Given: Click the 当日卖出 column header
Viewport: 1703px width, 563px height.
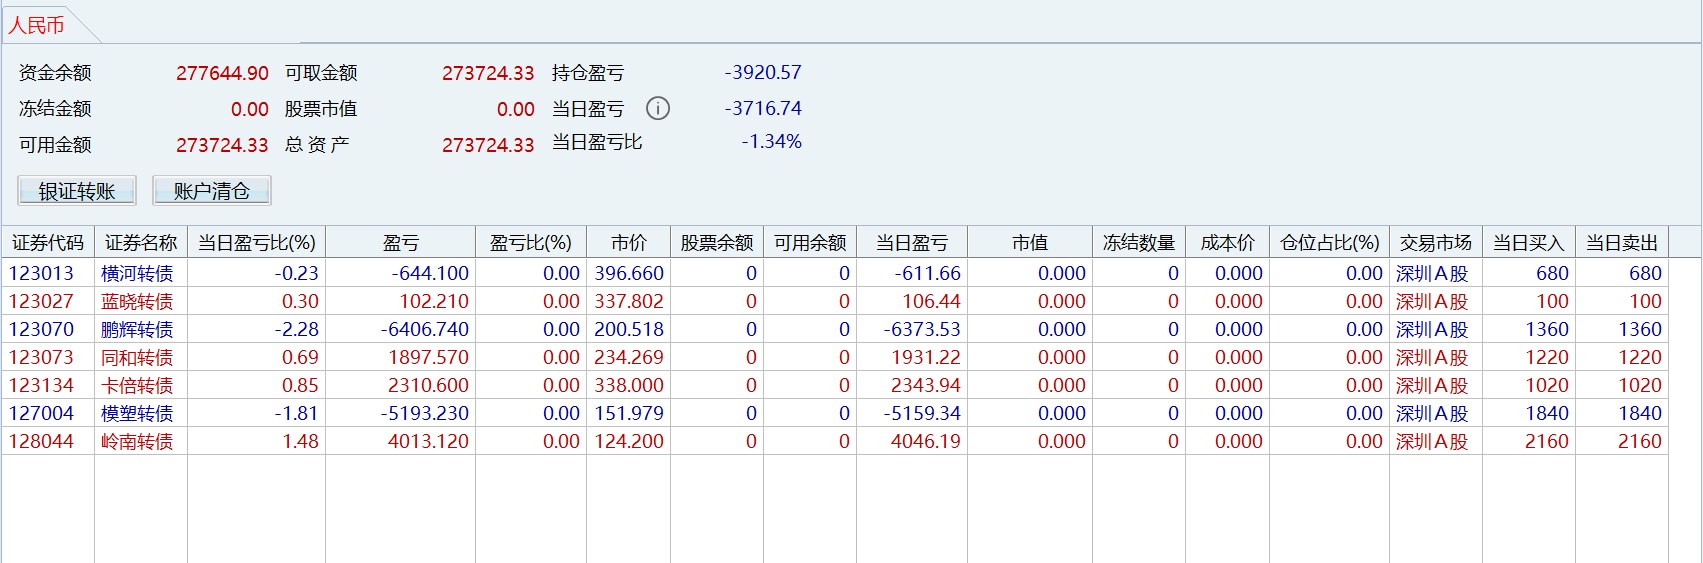Looking at the screenshot, I should pos(1622,243).
